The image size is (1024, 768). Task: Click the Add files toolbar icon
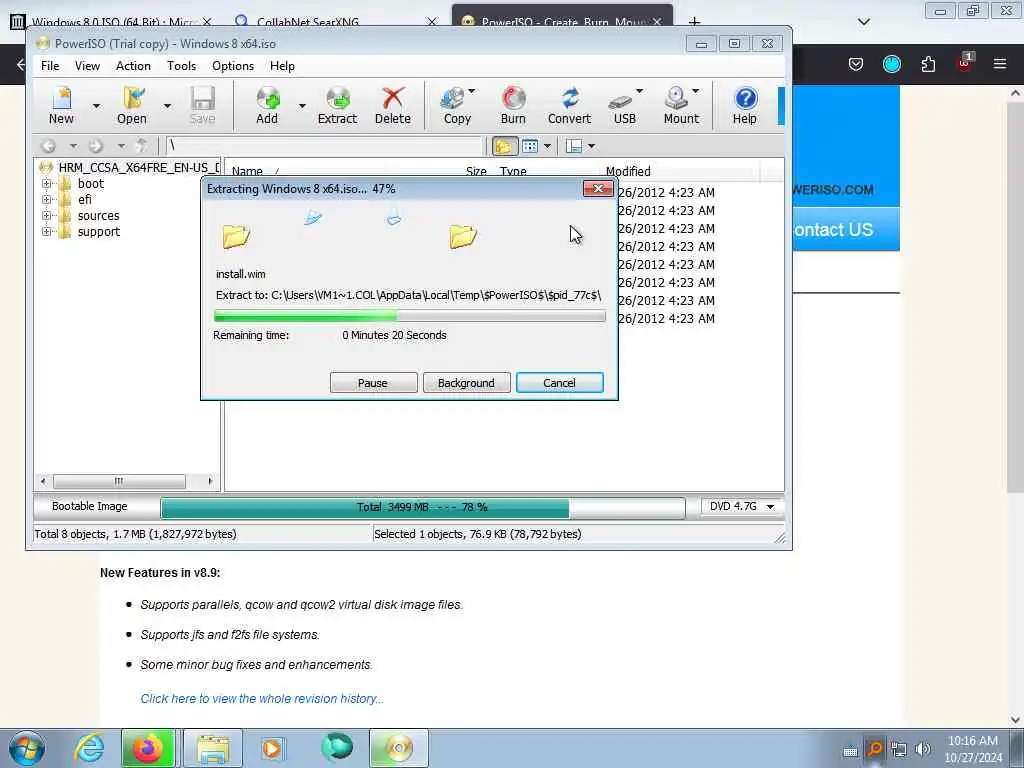pos(267,105)
